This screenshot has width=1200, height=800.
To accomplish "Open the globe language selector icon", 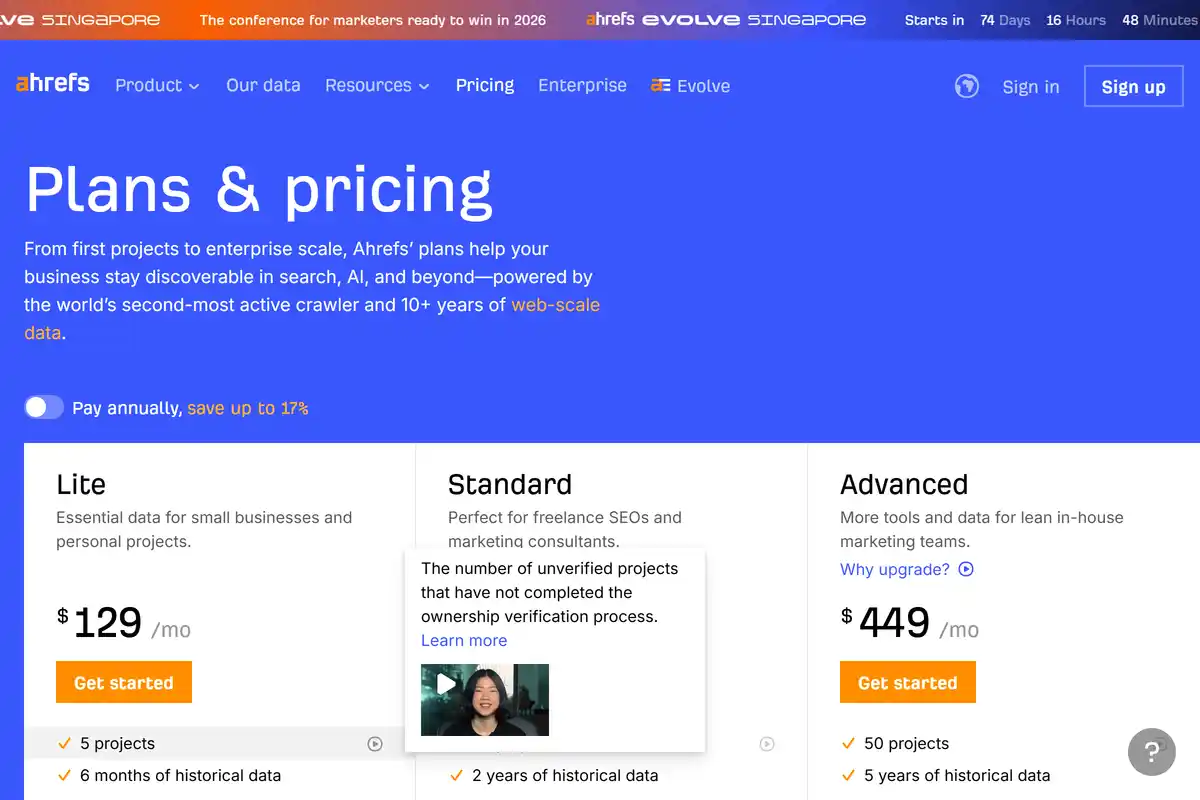I will (966, 86).
